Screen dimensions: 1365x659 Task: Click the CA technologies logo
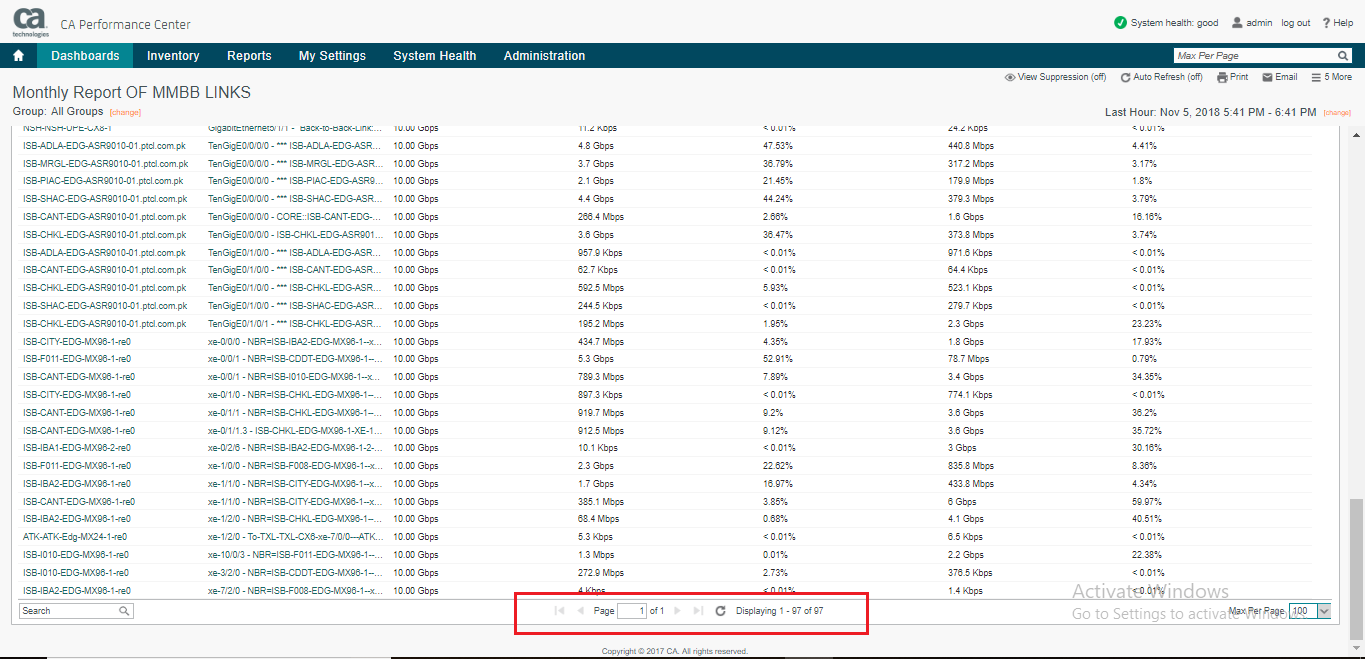point(30,22)
